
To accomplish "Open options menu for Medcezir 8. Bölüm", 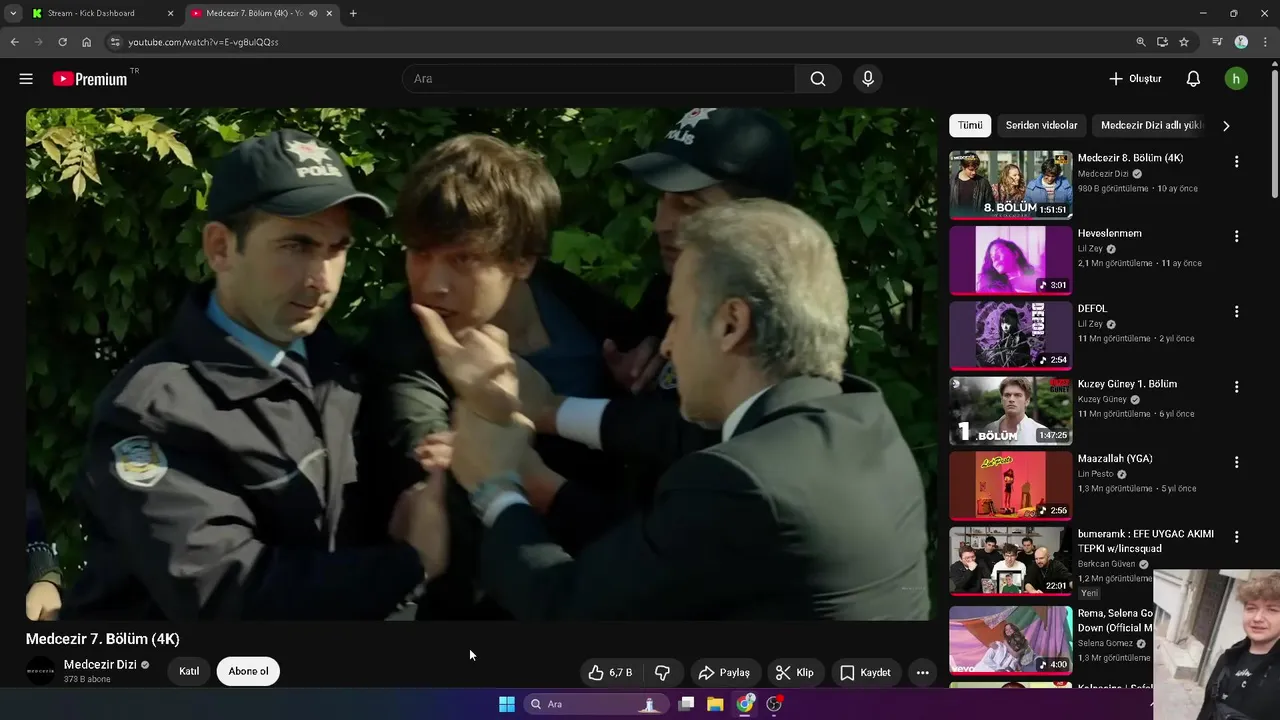I will (1236, 162).
